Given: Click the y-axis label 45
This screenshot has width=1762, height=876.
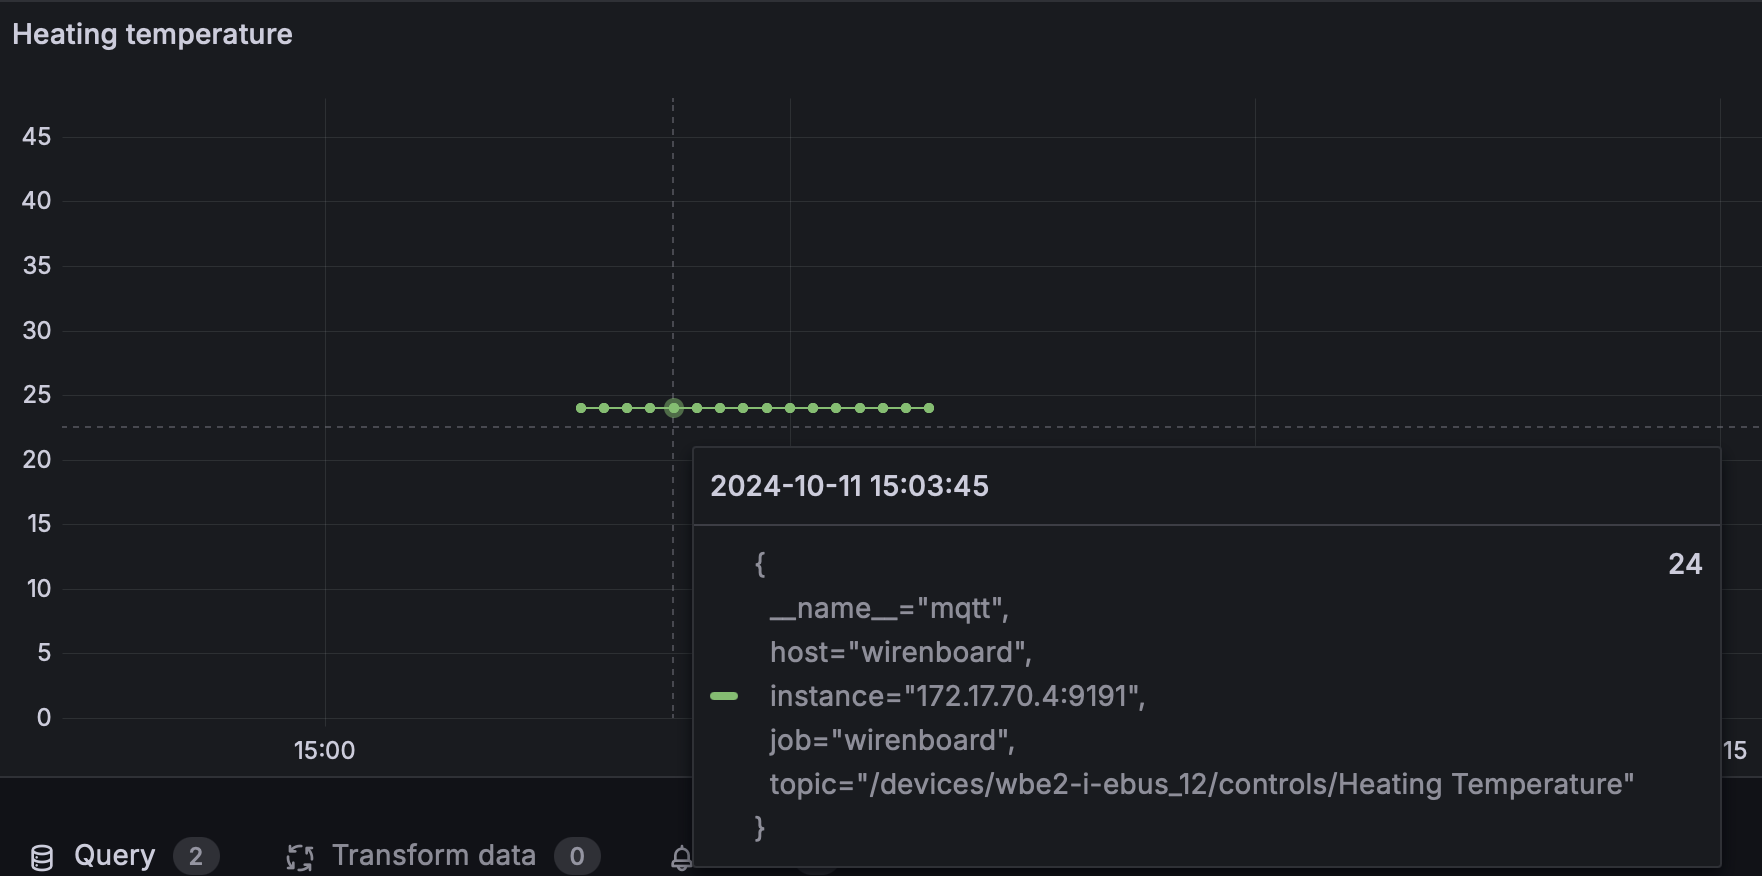Looking at the screenshot, I should click(x=37, y=137).
